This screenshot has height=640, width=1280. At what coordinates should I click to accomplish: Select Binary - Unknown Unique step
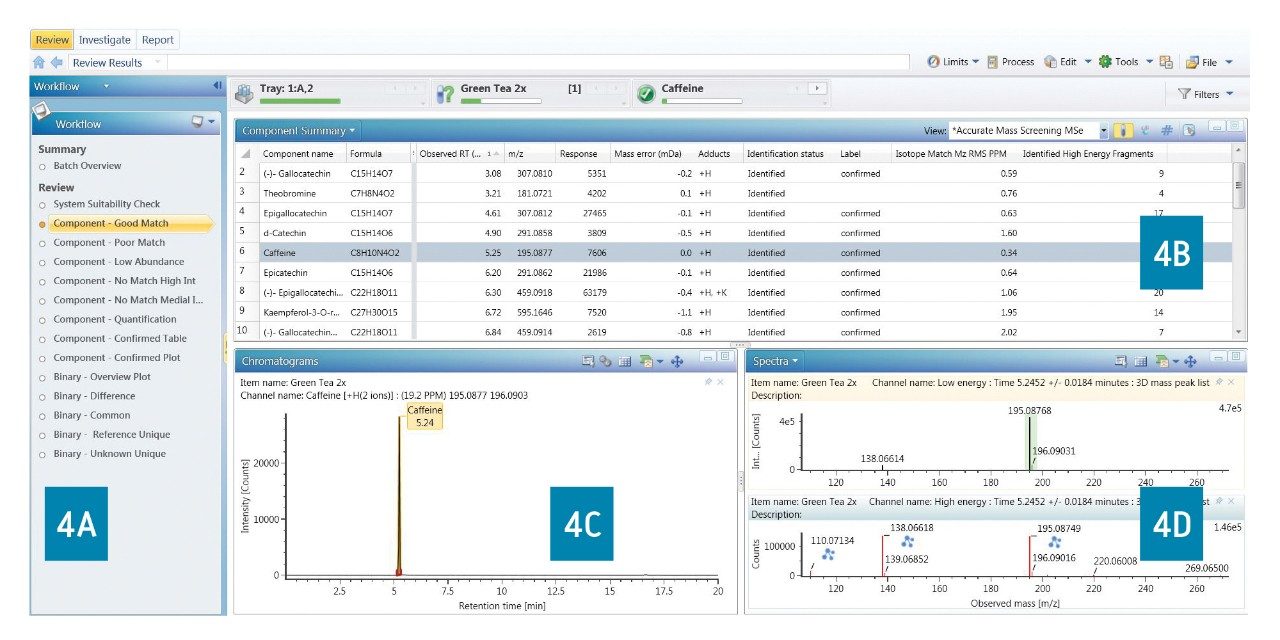(102, 454)
